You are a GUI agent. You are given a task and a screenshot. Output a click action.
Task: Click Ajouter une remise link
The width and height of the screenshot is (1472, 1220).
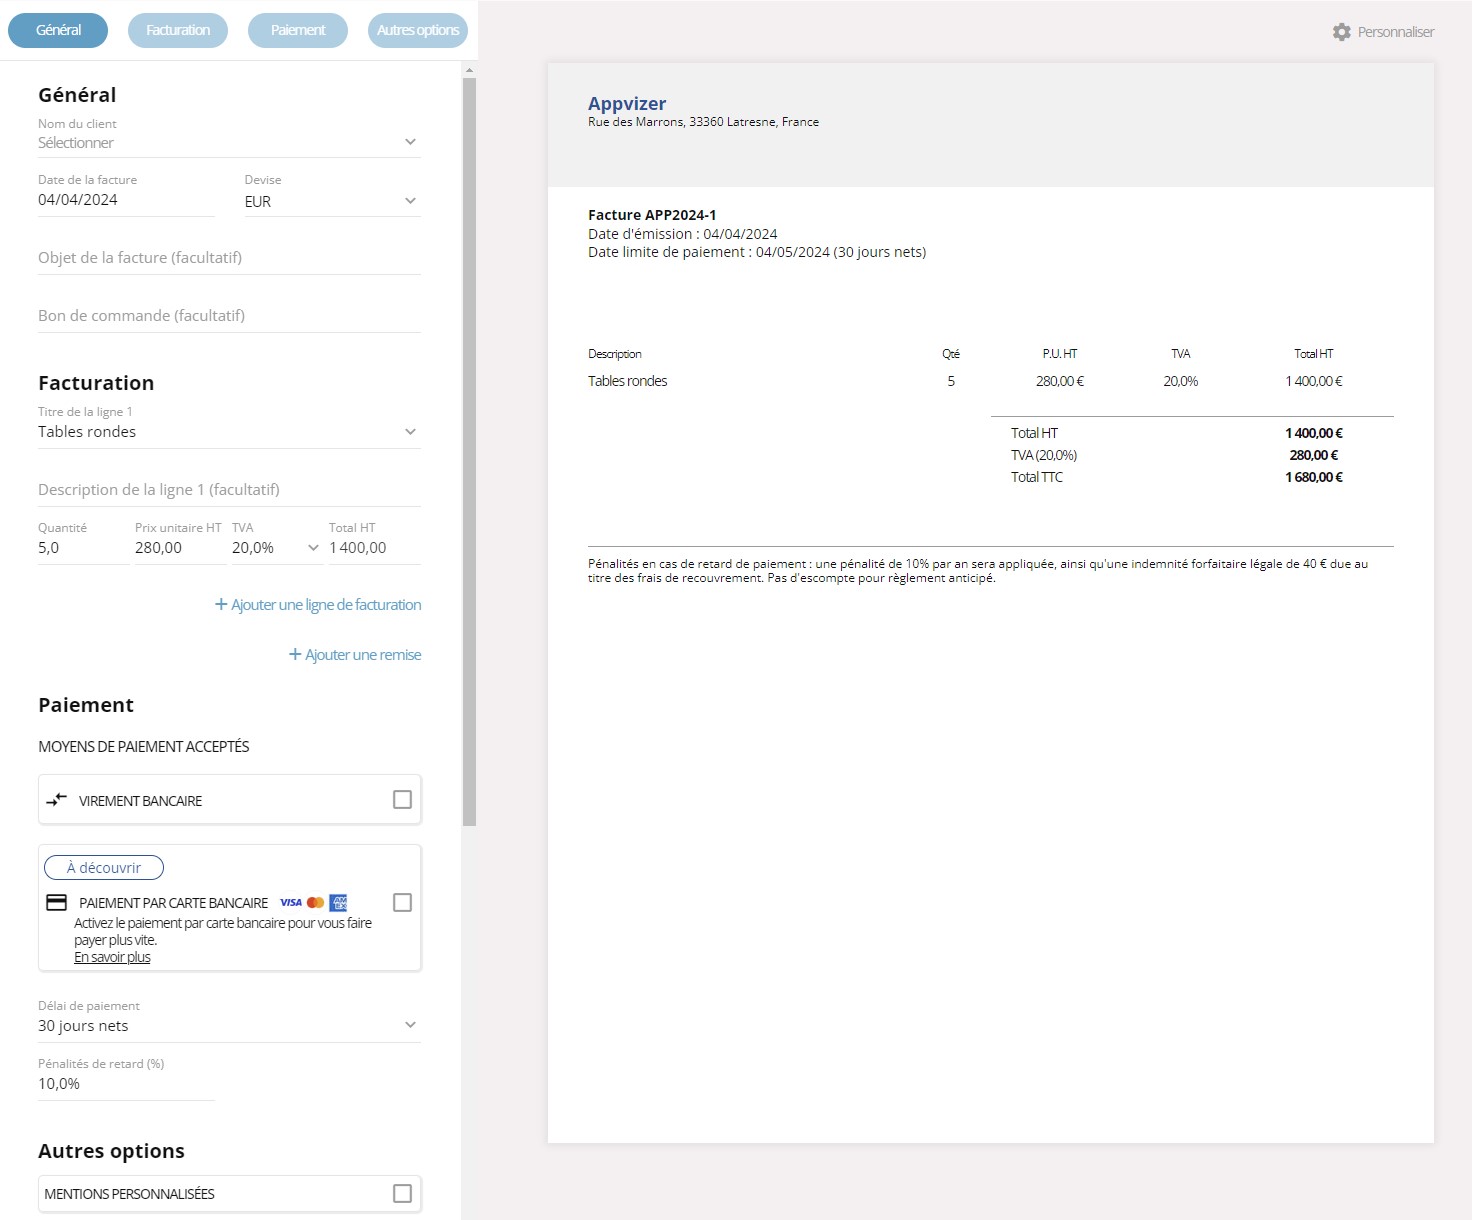(355, 655)
